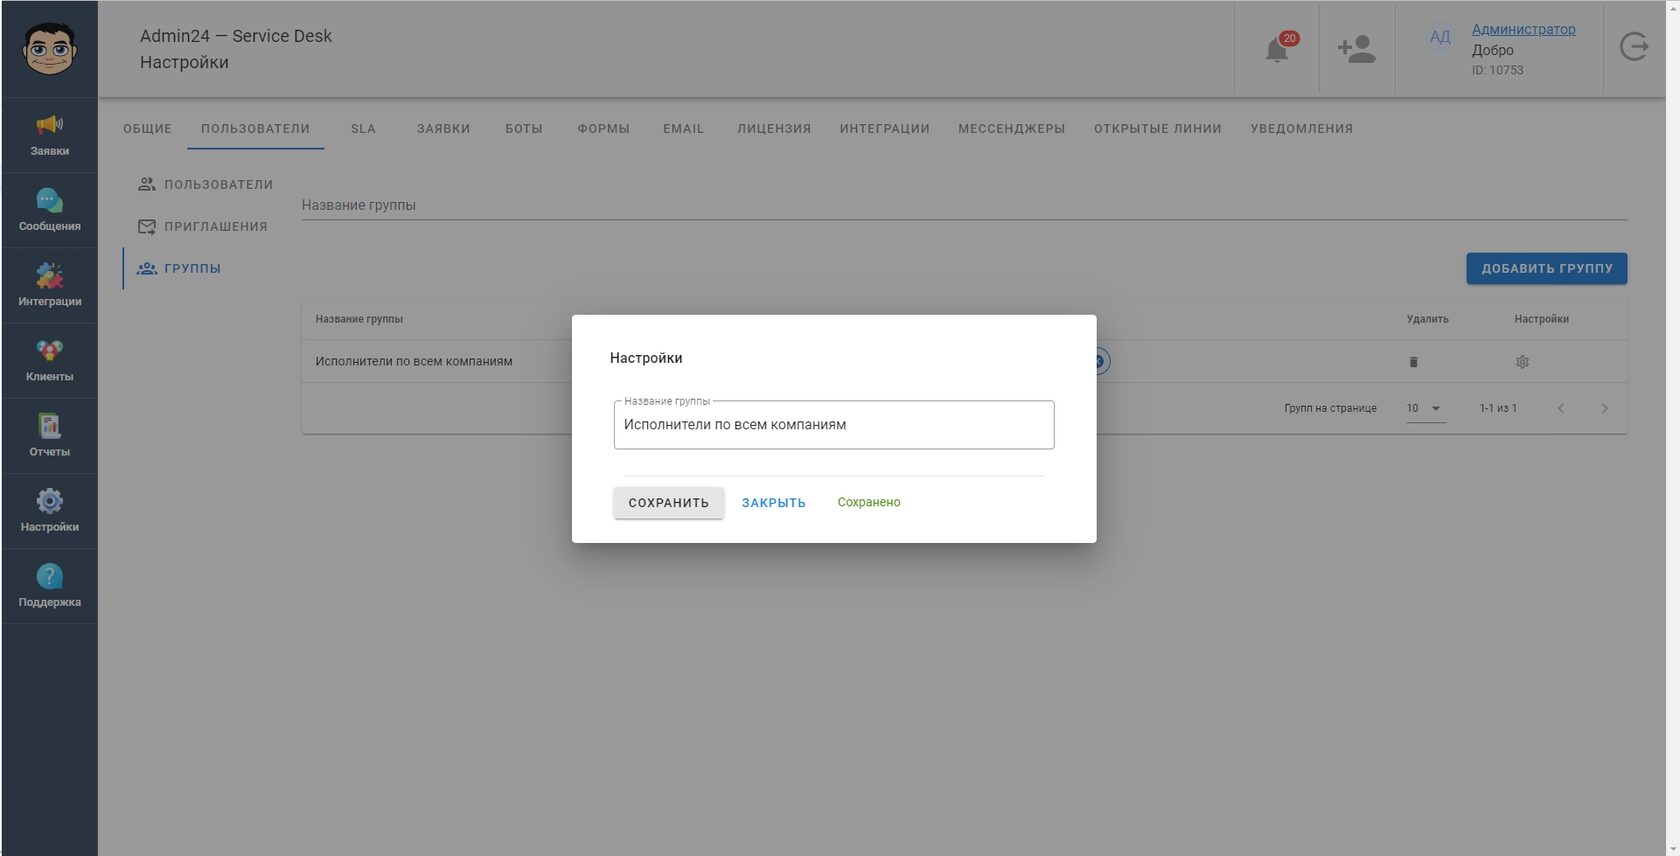Open the groups per page dropdown
The width and height of the screenshot is (1680, 856).
(x=1425, y=408)
